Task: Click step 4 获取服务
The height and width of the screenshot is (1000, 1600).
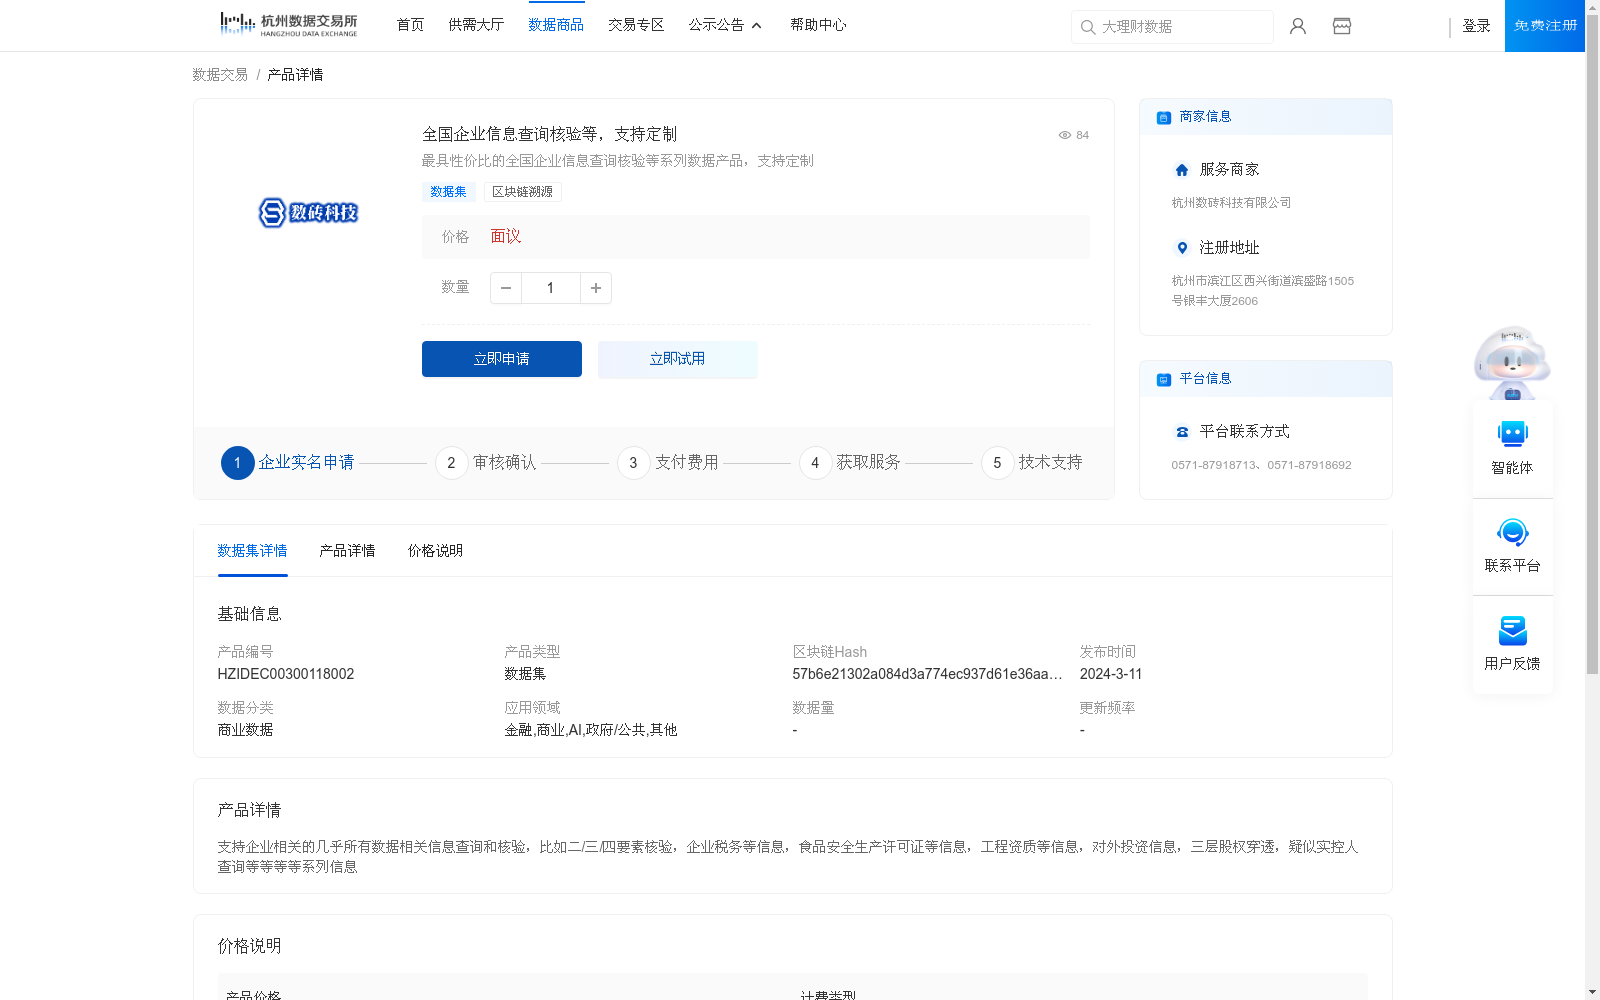Action: pos(850,462)
